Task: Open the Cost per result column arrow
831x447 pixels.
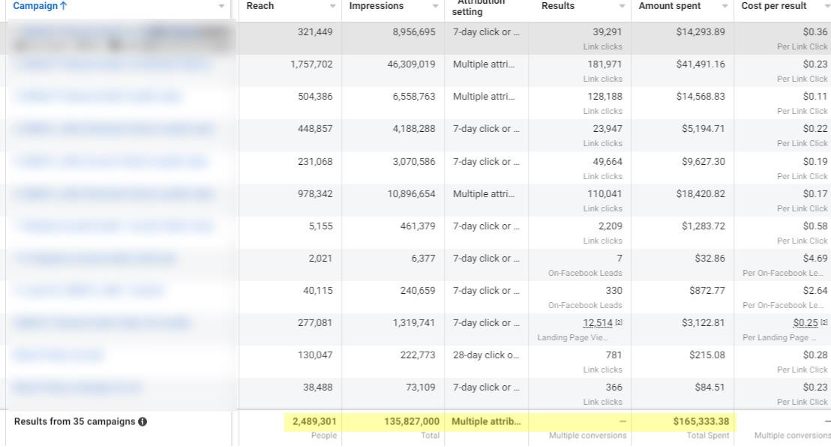Action: (x=824, y=7)
